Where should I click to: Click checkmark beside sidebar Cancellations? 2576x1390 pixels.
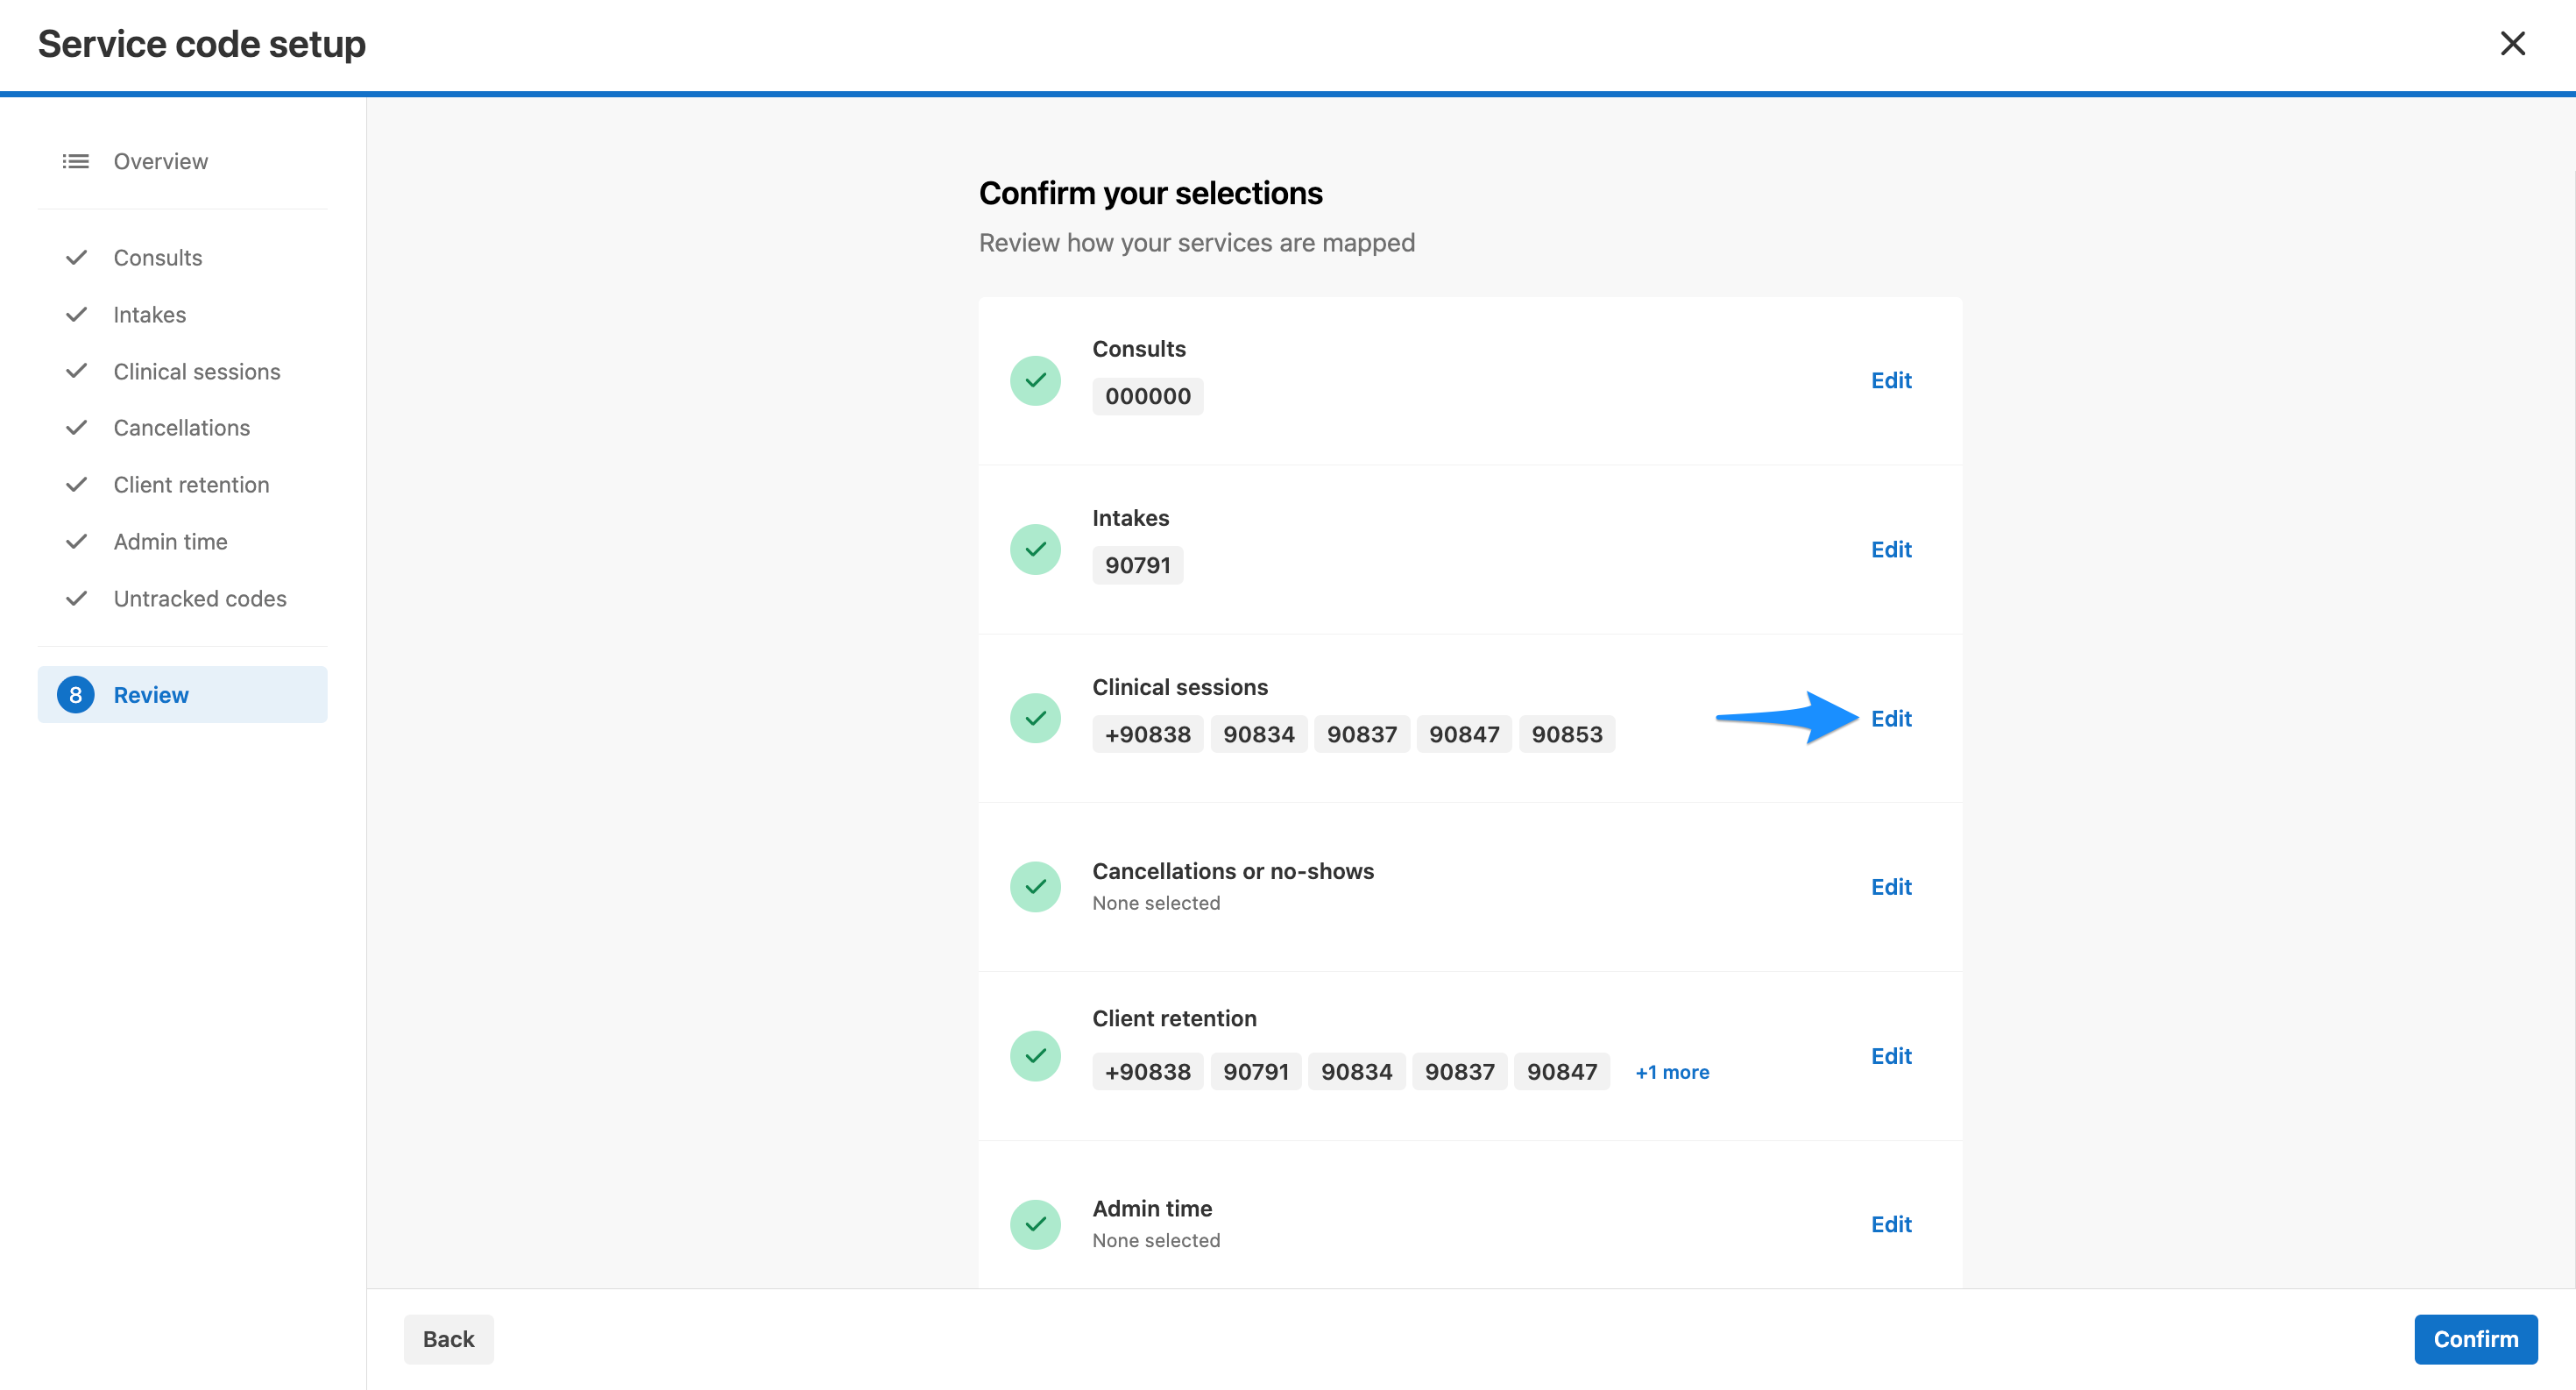click(x=76, y=427)
